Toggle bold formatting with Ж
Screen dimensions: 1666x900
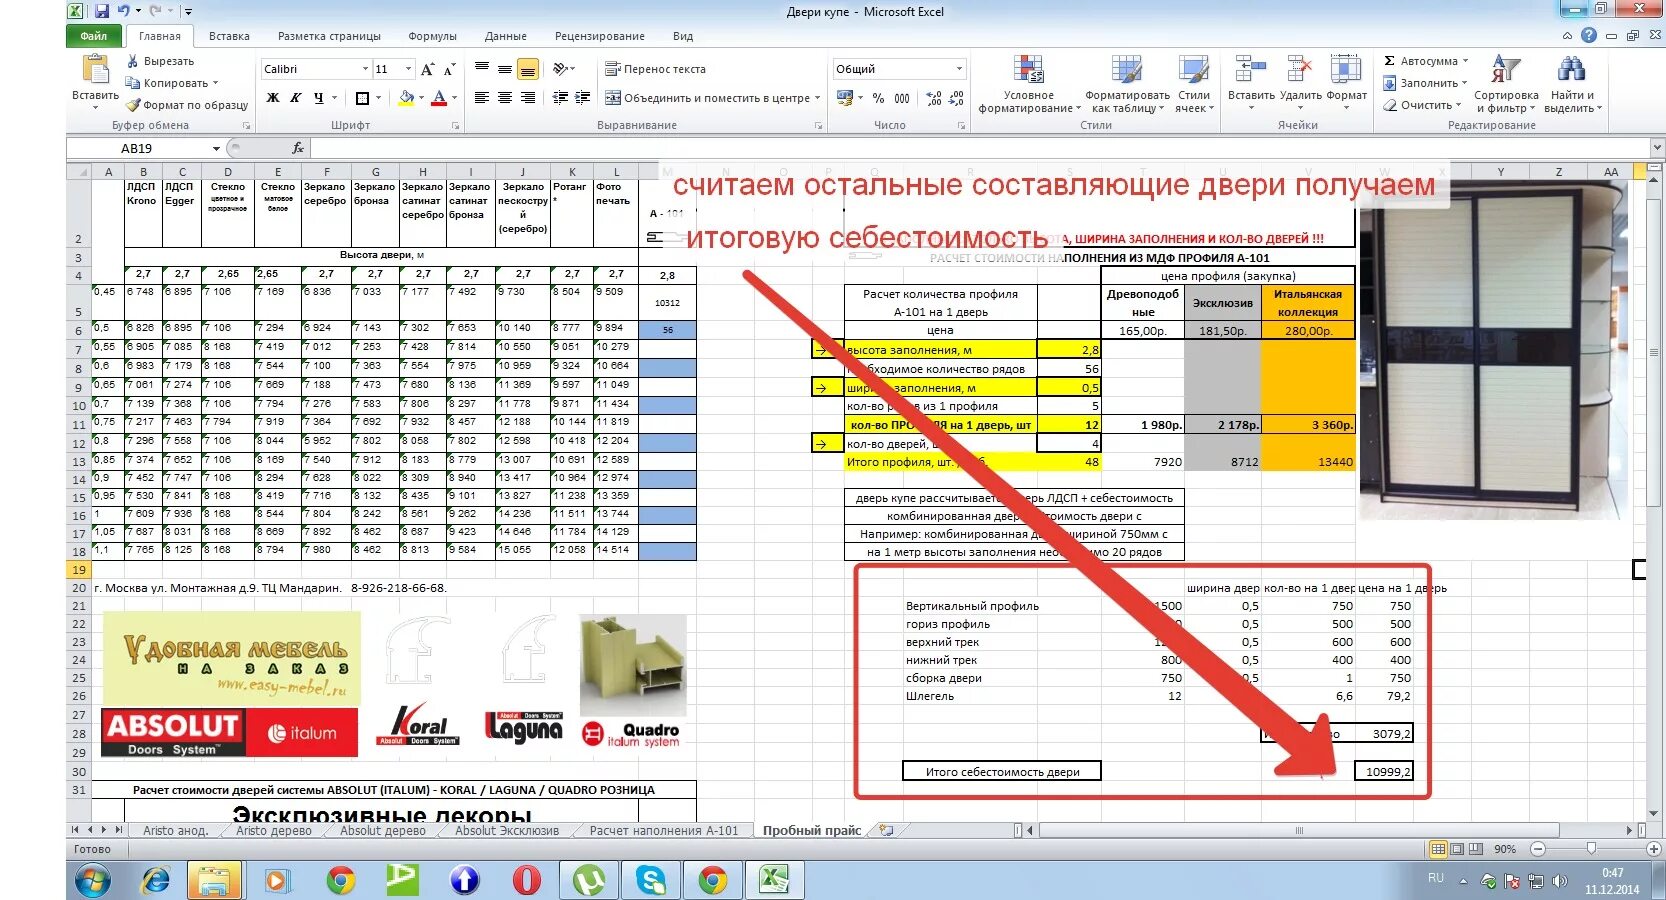273,98
